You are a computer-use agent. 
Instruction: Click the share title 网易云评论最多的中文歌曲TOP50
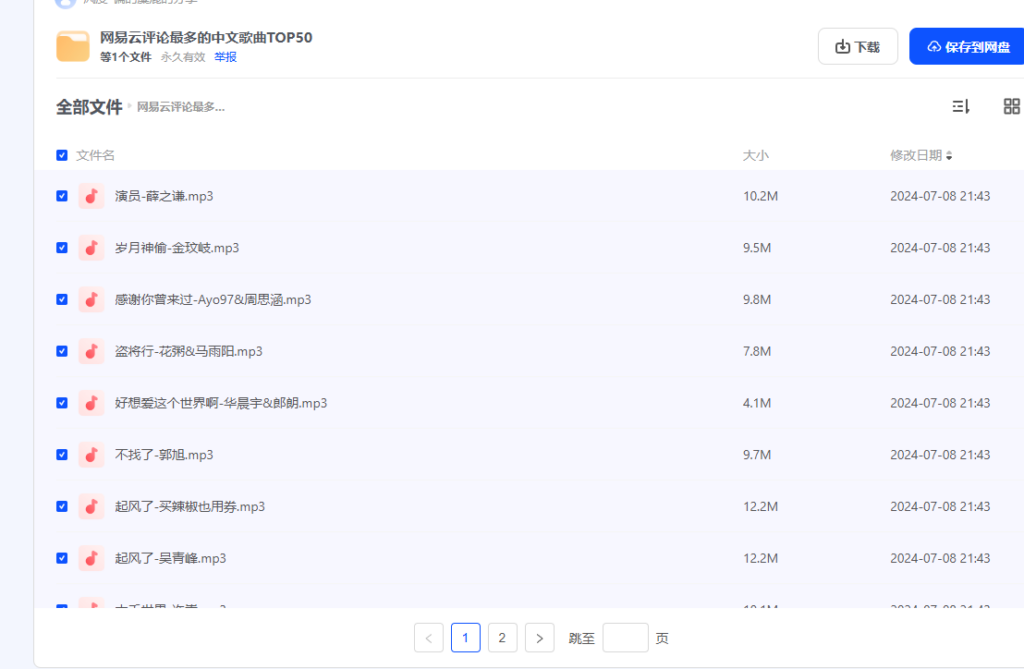tap(206, 37)
